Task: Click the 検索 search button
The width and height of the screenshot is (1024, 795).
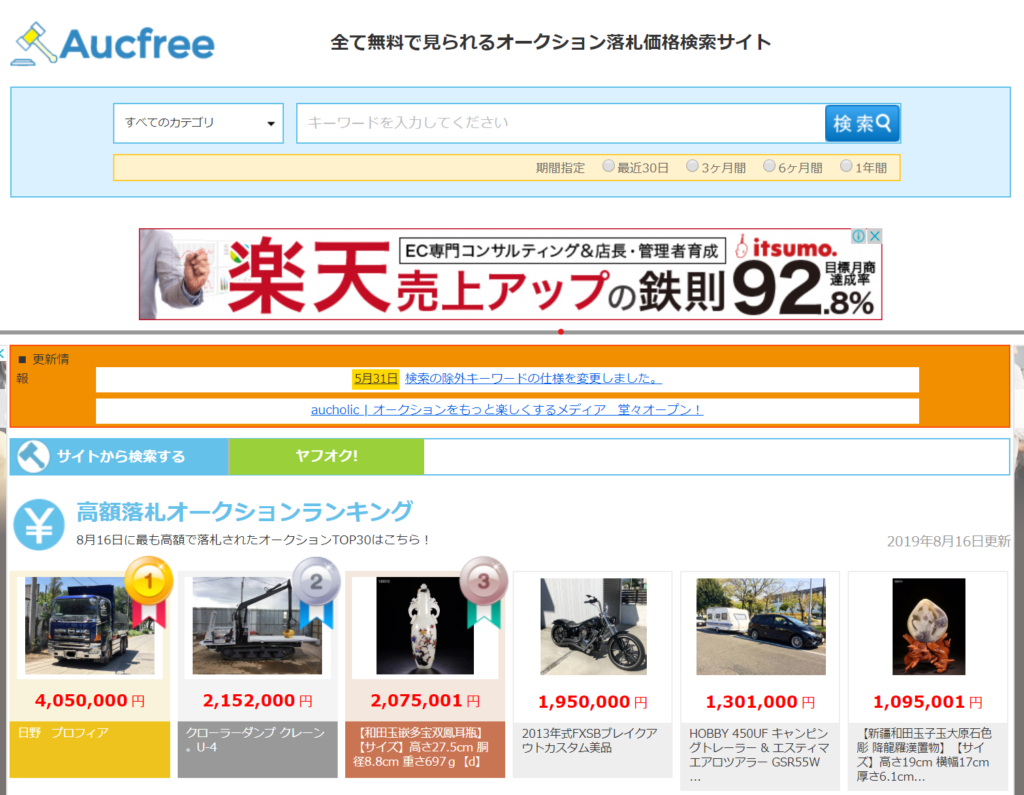Action: (862, 123)
